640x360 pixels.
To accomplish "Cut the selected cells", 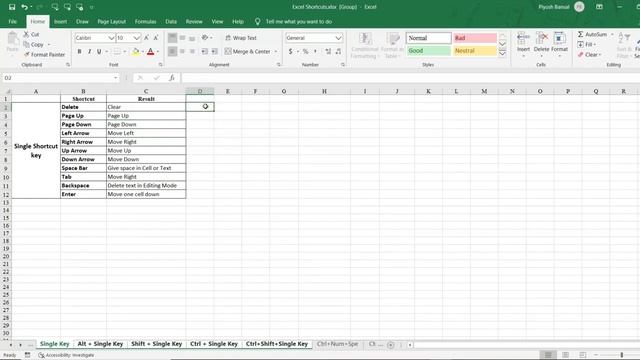I will (x=31, y=34).
